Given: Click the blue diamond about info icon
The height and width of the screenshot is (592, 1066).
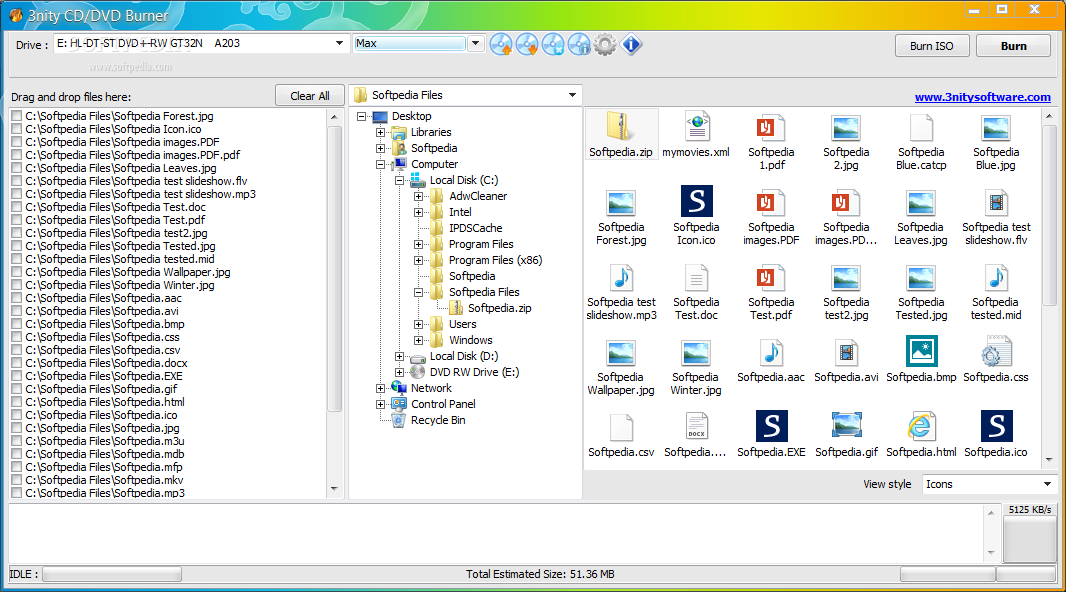Looking at the screenshot, I should (631, 45).
